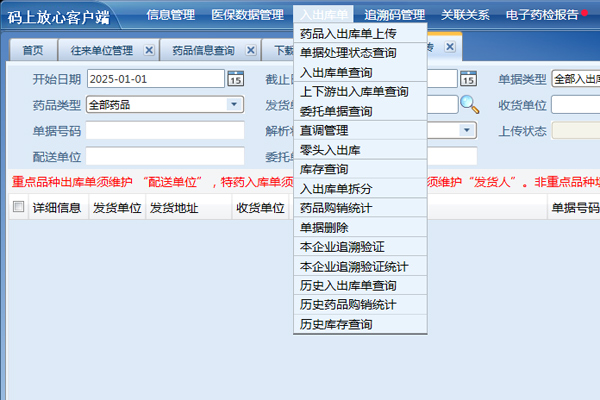Open the 追溯码管理 menu
Image resolution: width=600 pixels, height=400 pixels.
click(x=395, y=14)
